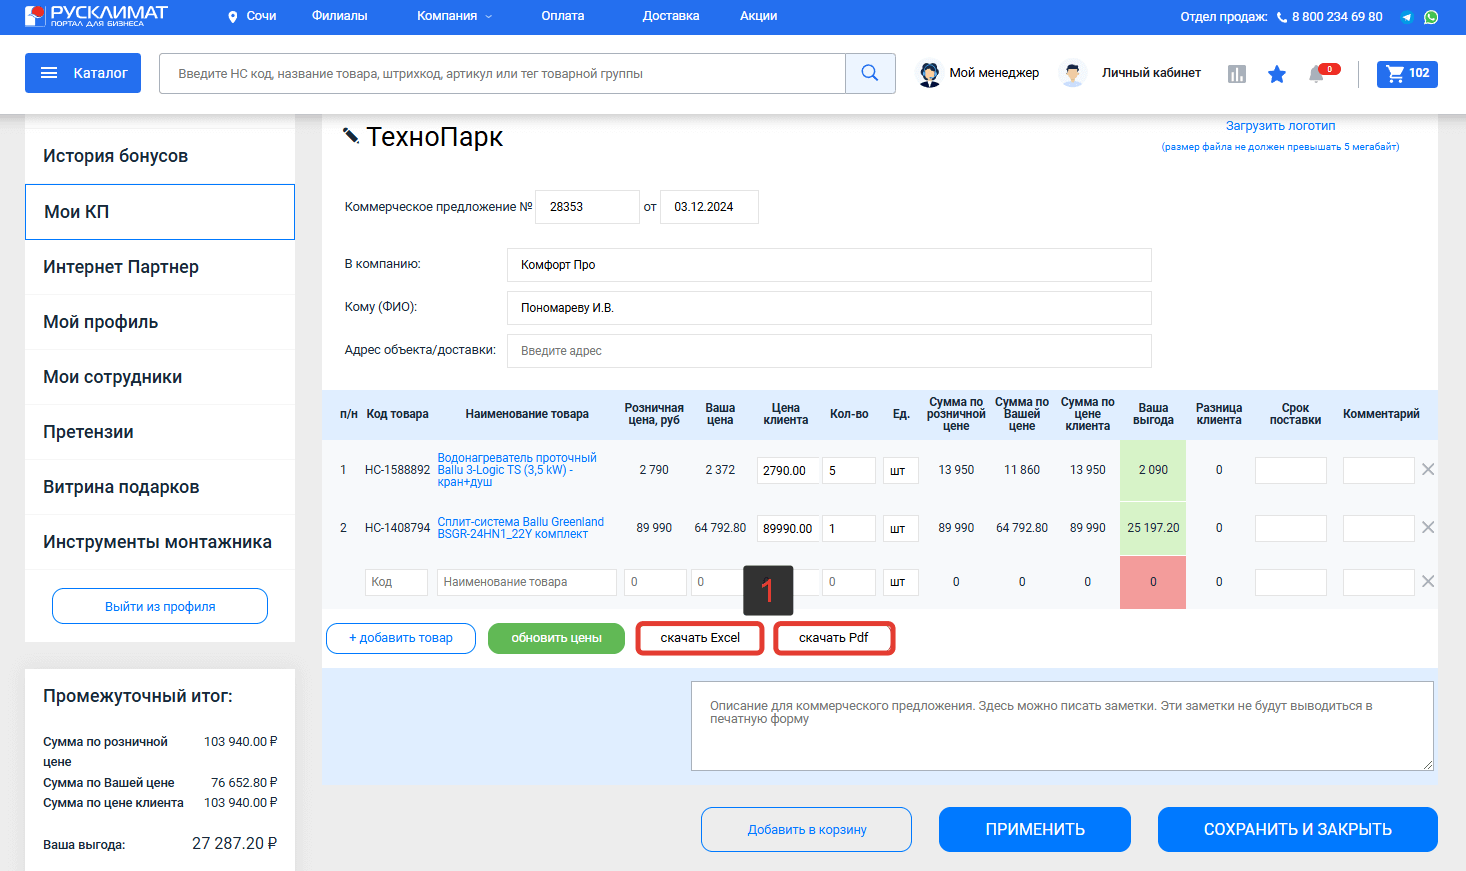Click the + добавить товар button
Image resolution: width=1466 pixels, height=871 pixels.
(401, 638)
